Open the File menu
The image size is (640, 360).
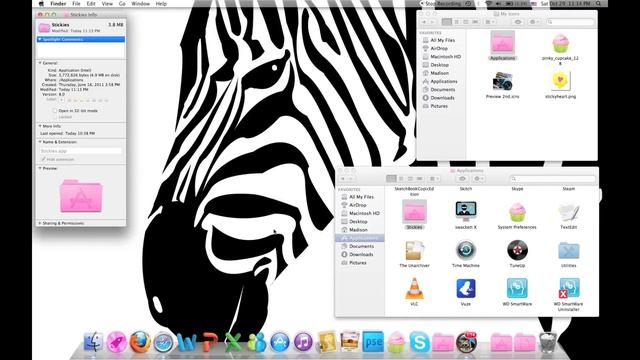[76, 3]
